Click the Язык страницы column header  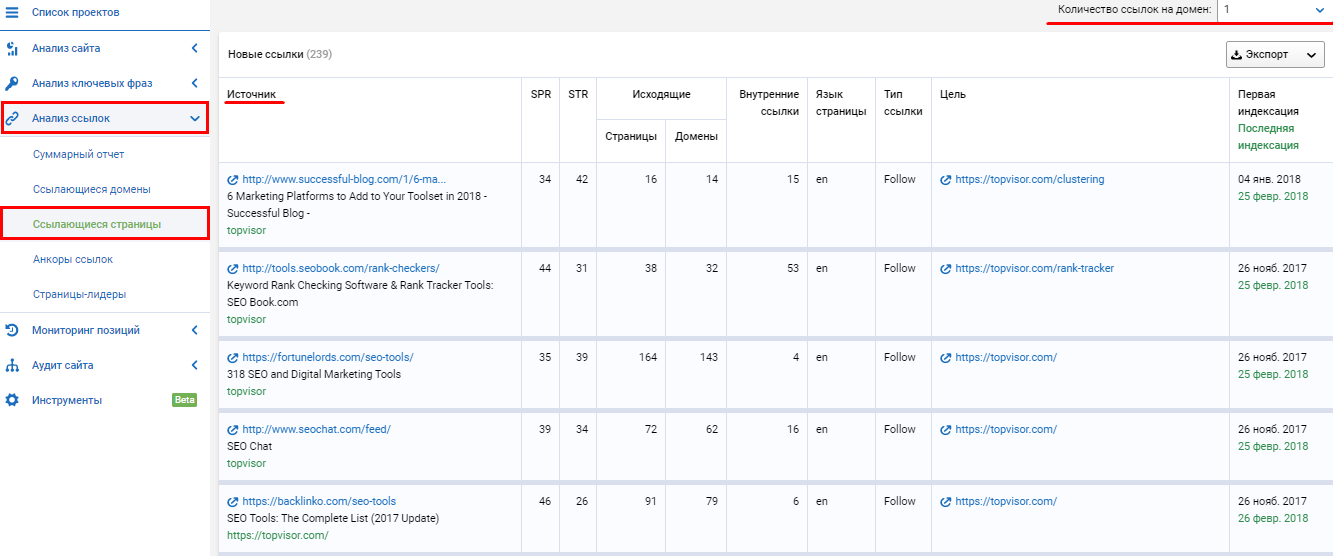841,103
